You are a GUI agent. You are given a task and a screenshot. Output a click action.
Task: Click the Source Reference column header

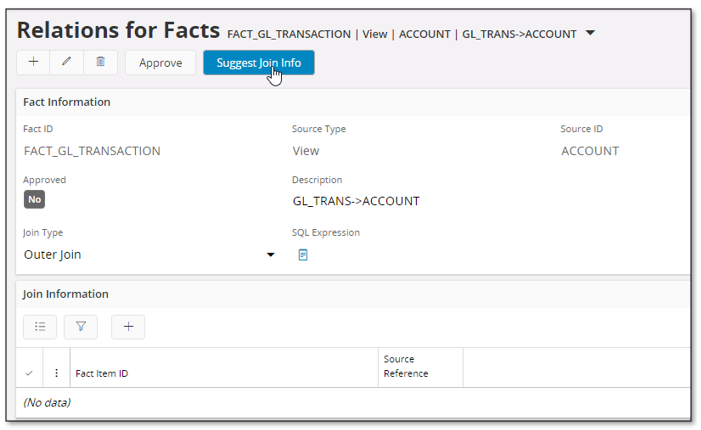[406, 366]
